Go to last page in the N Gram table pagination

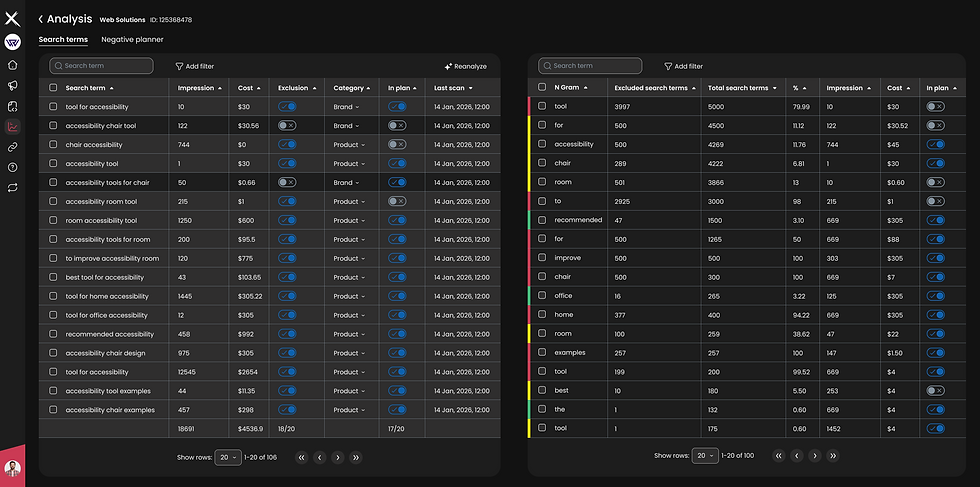coord(832,456)
